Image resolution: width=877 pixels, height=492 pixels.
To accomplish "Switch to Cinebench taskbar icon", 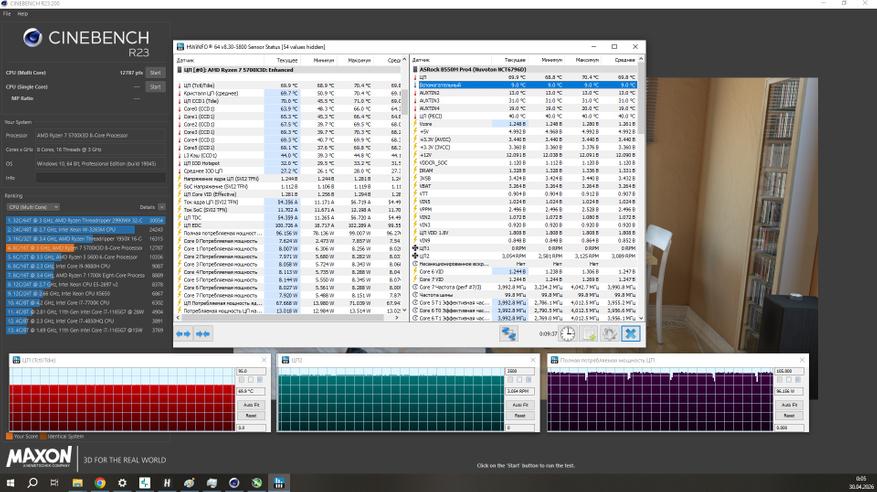I will [x=234, y=482].
